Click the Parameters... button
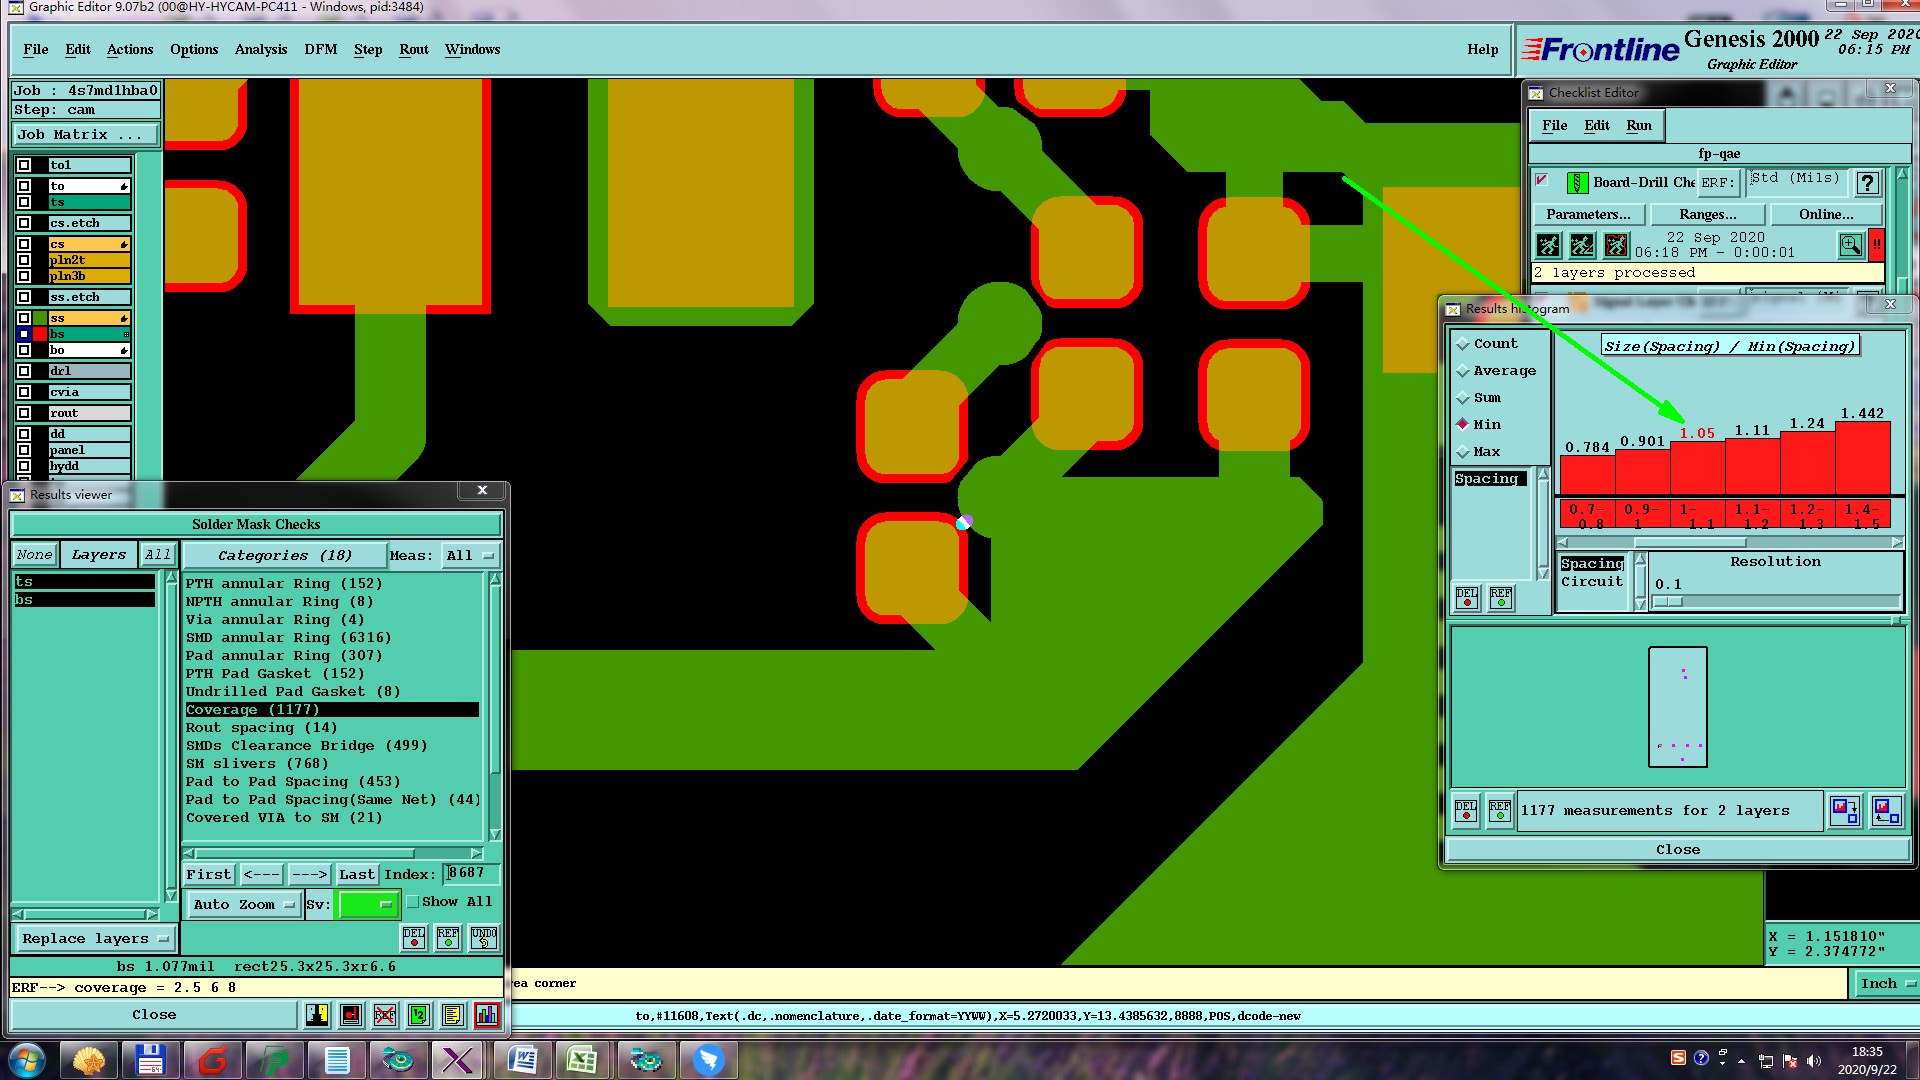This screenshot has height=1080, width=1920. pyautogui.click(x=1587, y=214)
